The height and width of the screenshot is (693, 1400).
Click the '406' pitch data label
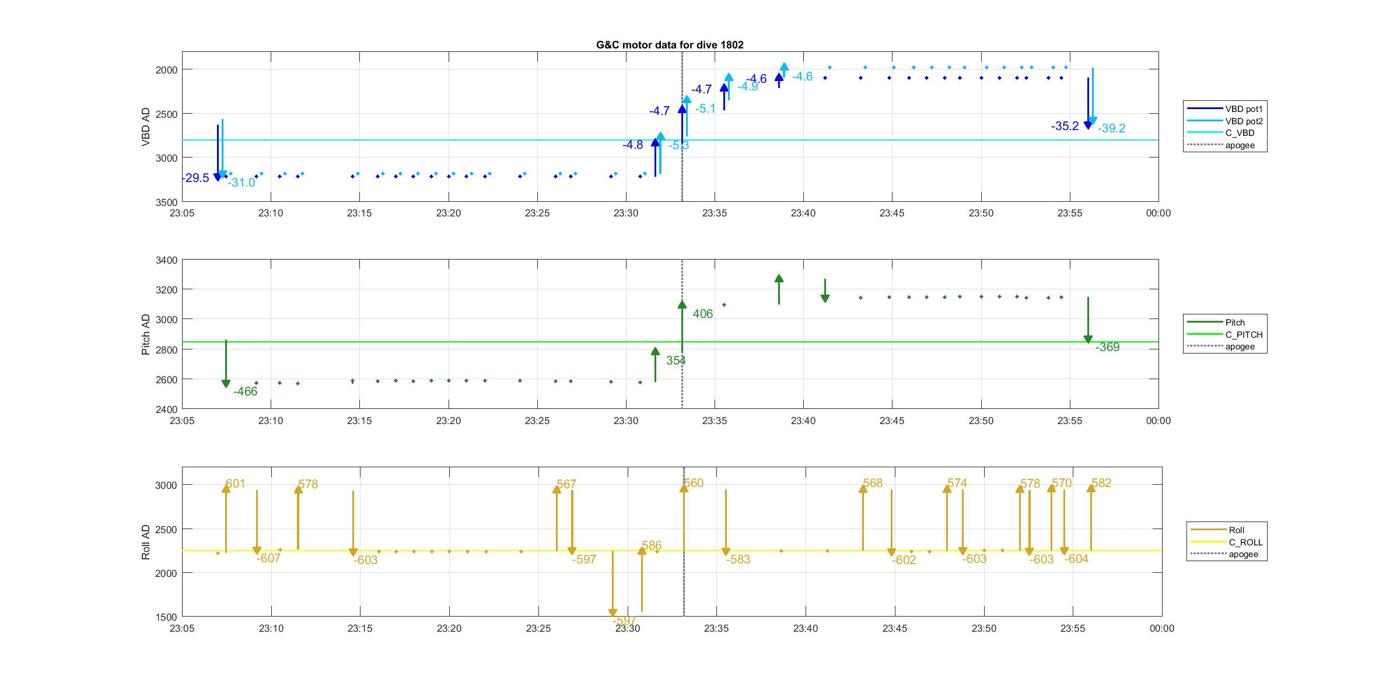(x=703, y=314)
